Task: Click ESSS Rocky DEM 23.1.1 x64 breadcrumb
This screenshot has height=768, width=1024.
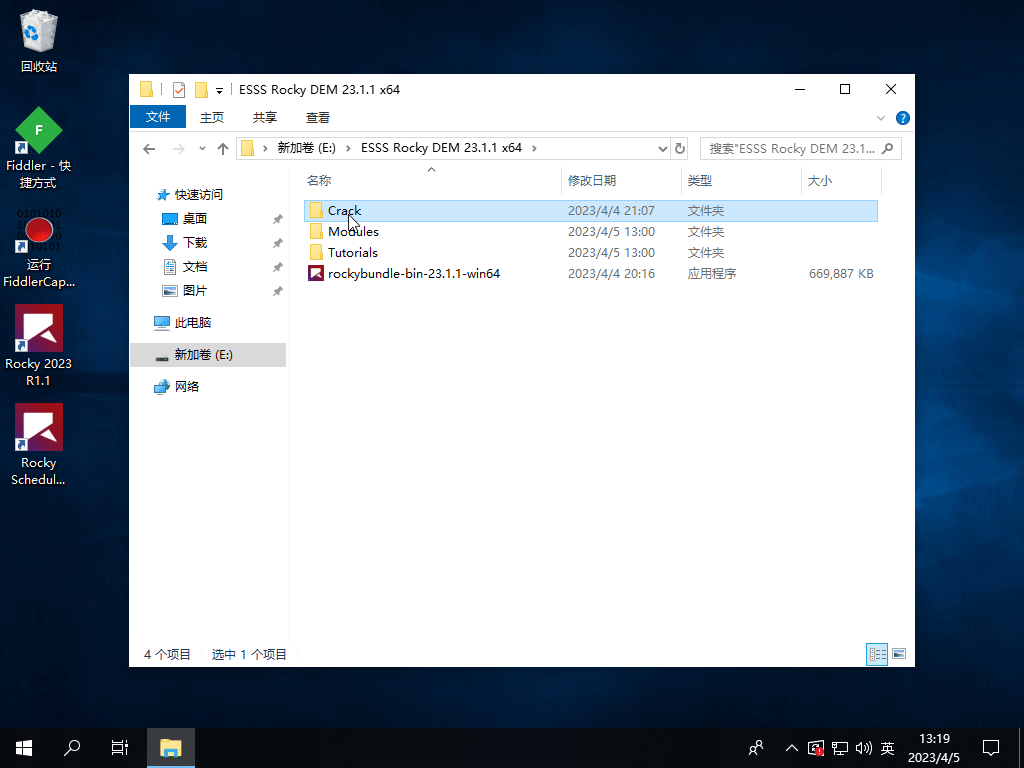Action: (x=441, y=148)
